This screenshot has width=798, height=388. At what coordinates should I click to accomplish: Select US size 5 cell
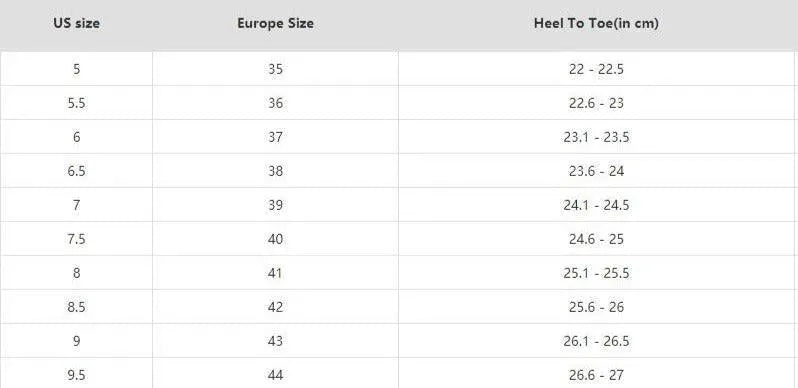(x=76, y=69)
